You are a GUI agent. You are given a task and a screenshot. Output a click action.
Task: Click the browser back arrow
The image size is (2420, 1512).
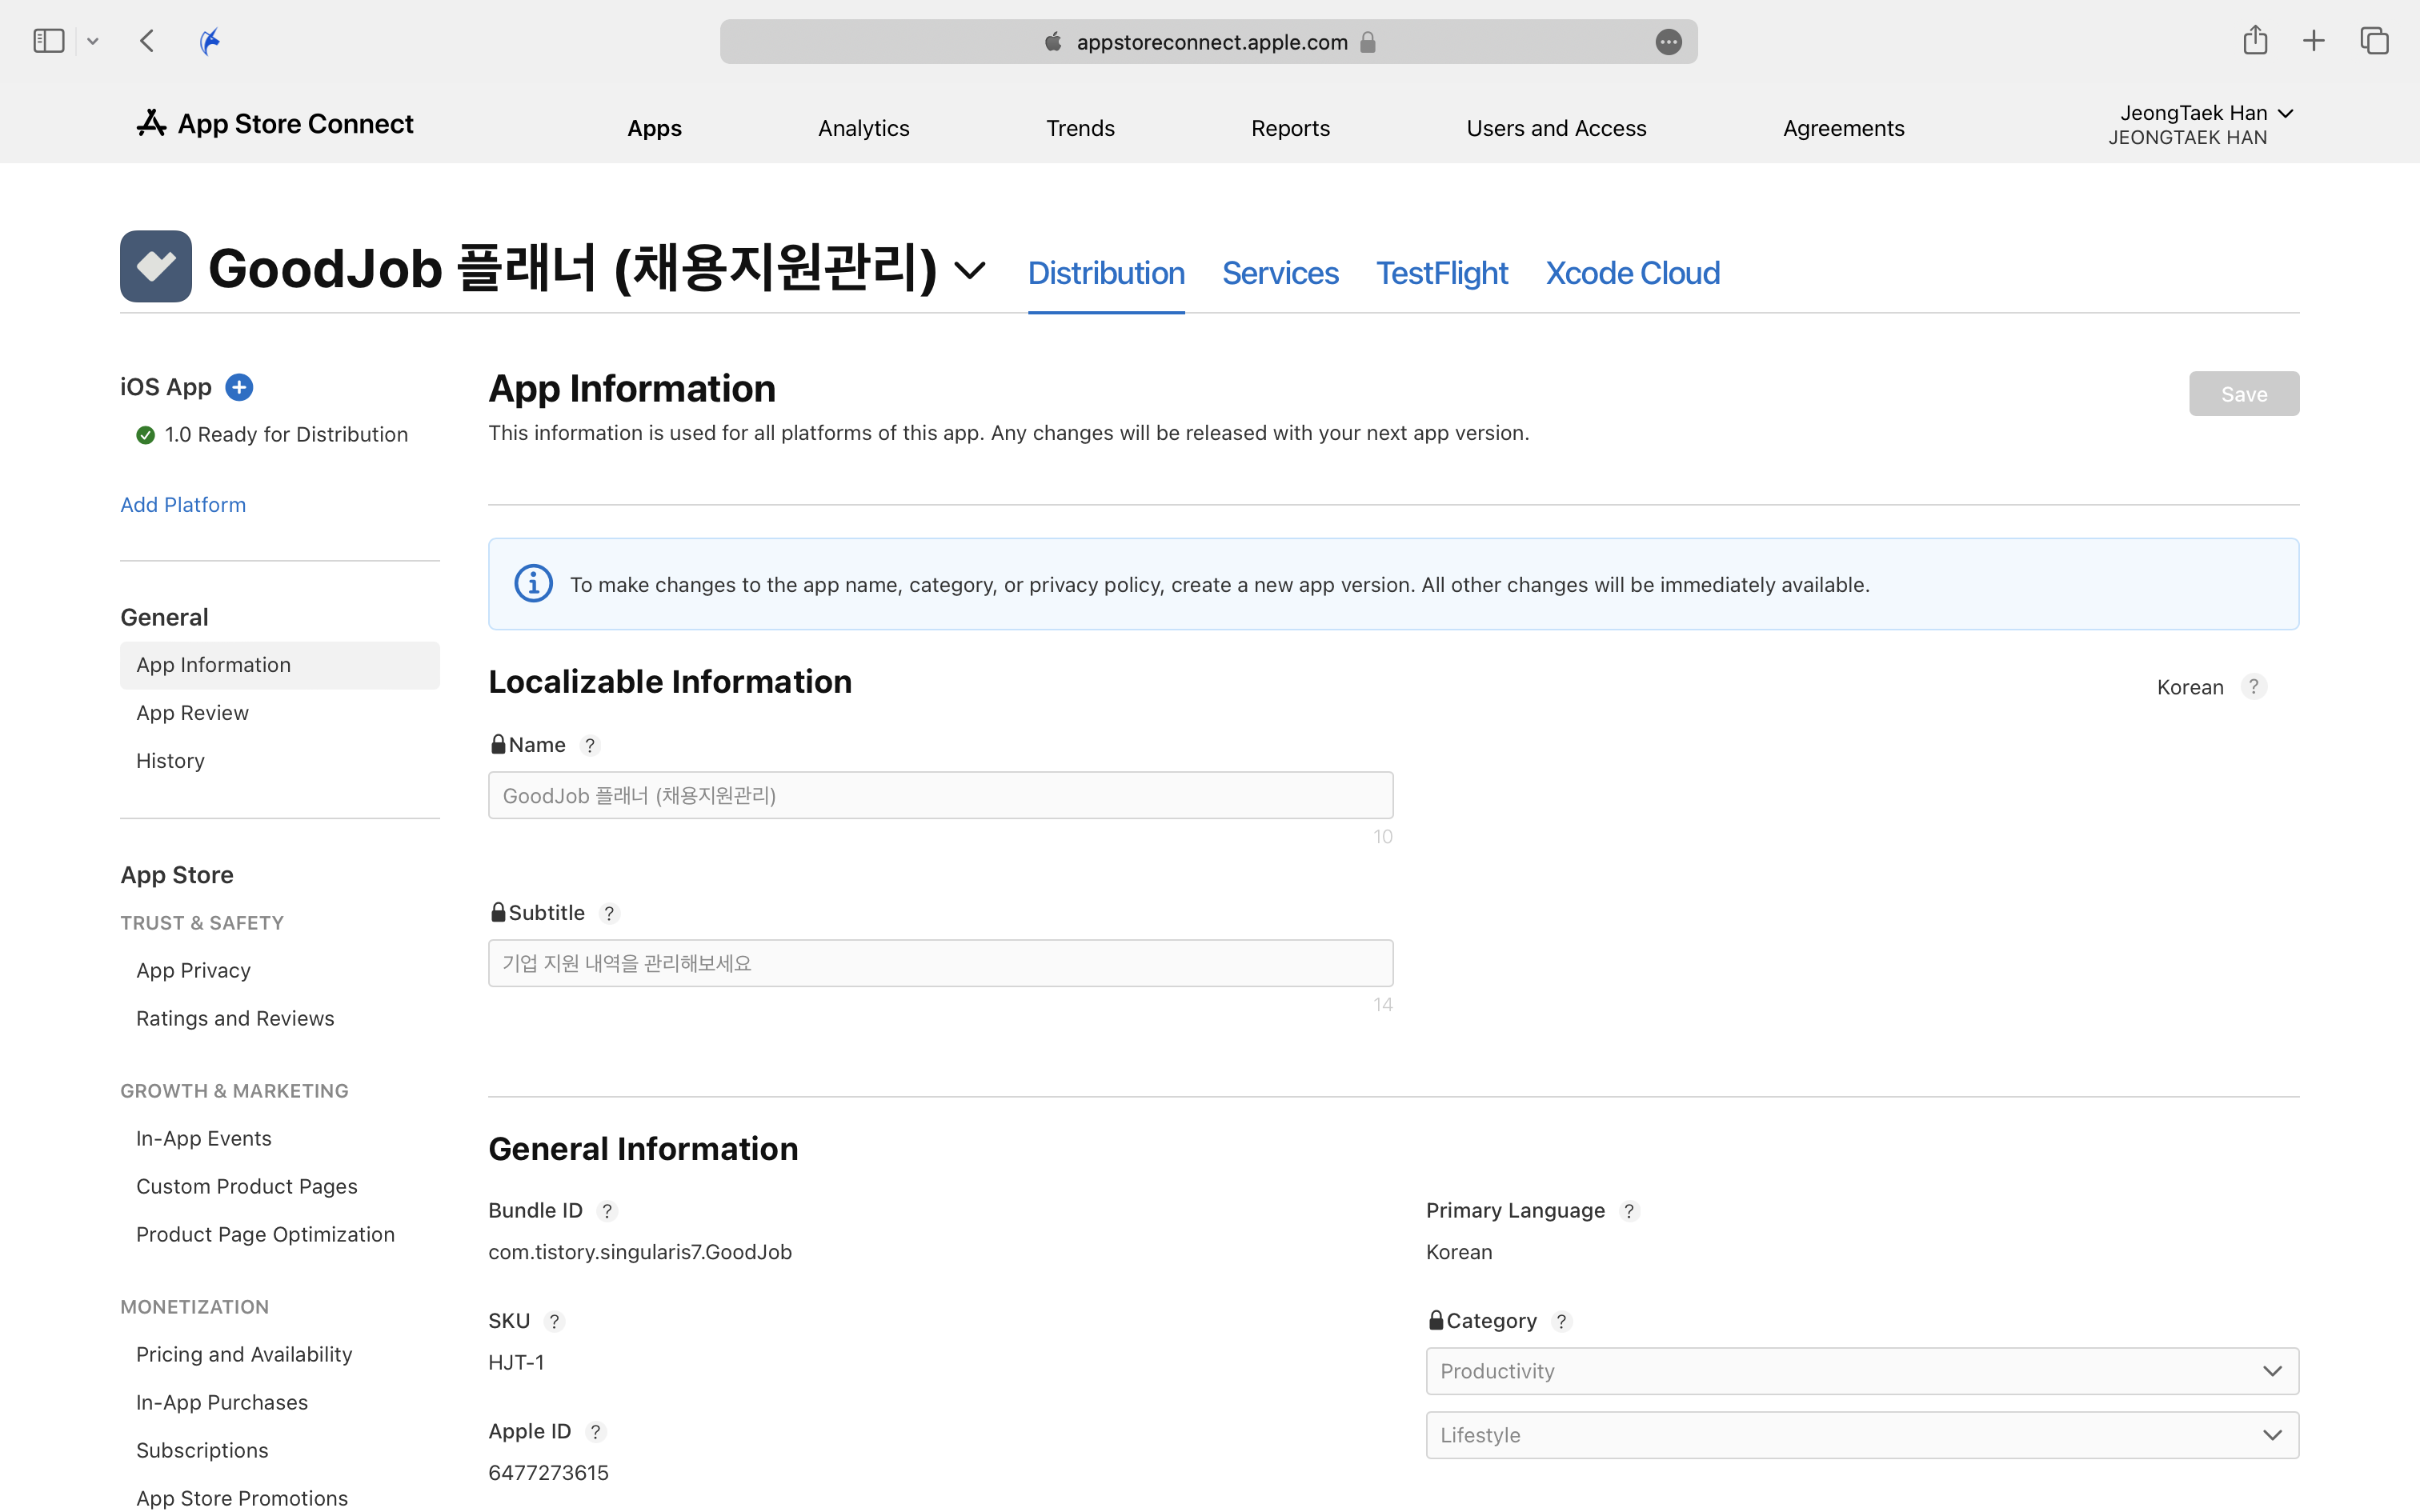tap(147, 41)
